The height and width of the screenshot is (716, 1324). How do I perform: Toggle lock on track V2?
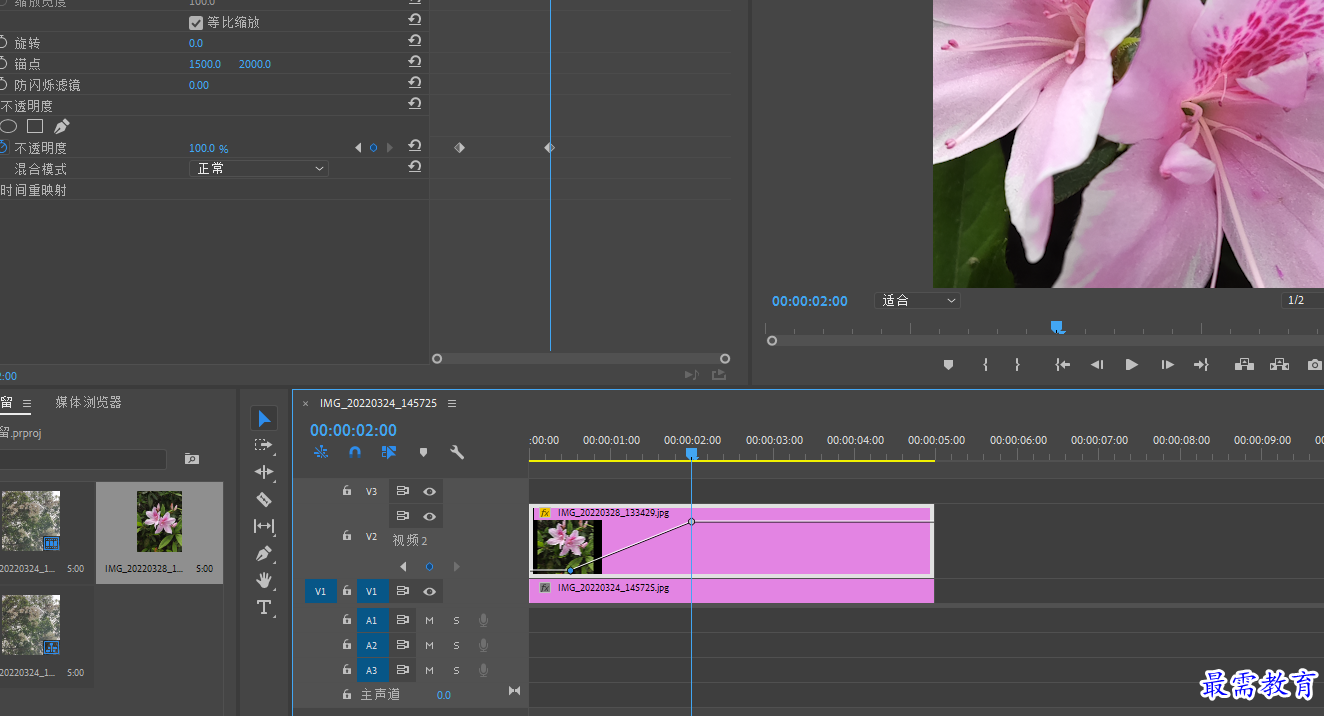(347, 536)
